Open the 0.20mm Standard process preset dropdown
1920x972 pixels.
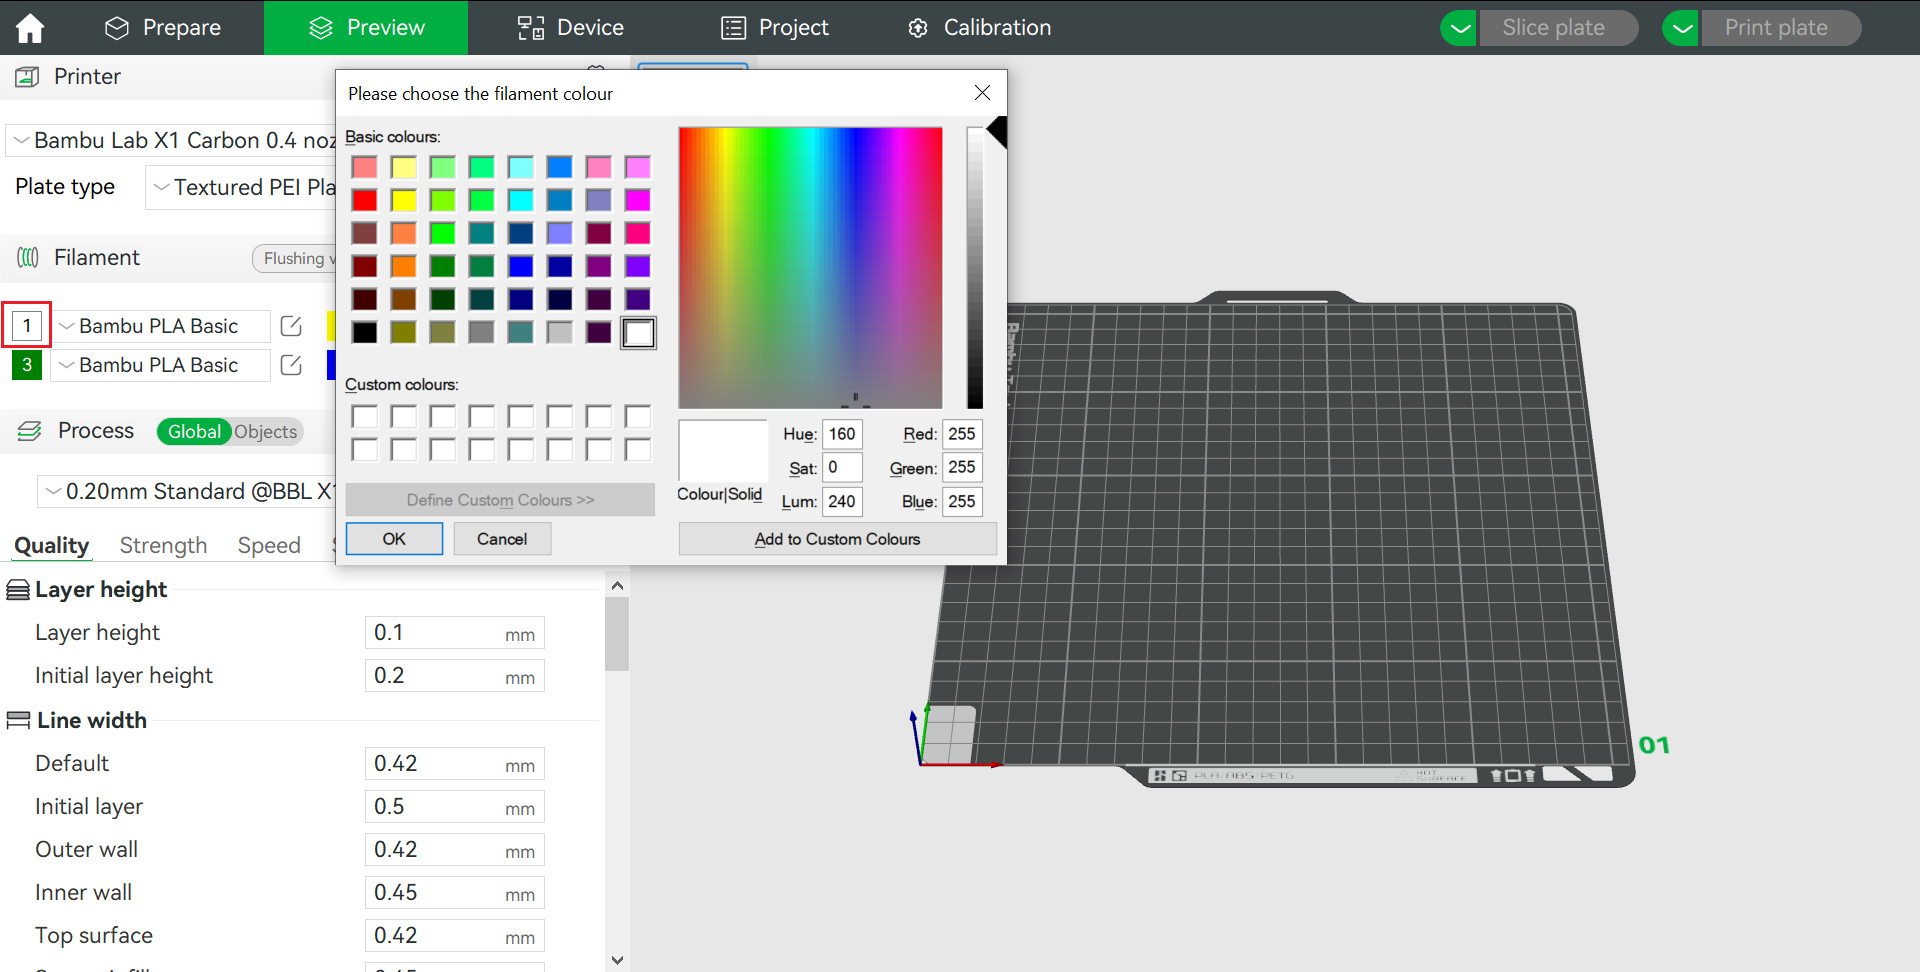(x=188, y=492)
